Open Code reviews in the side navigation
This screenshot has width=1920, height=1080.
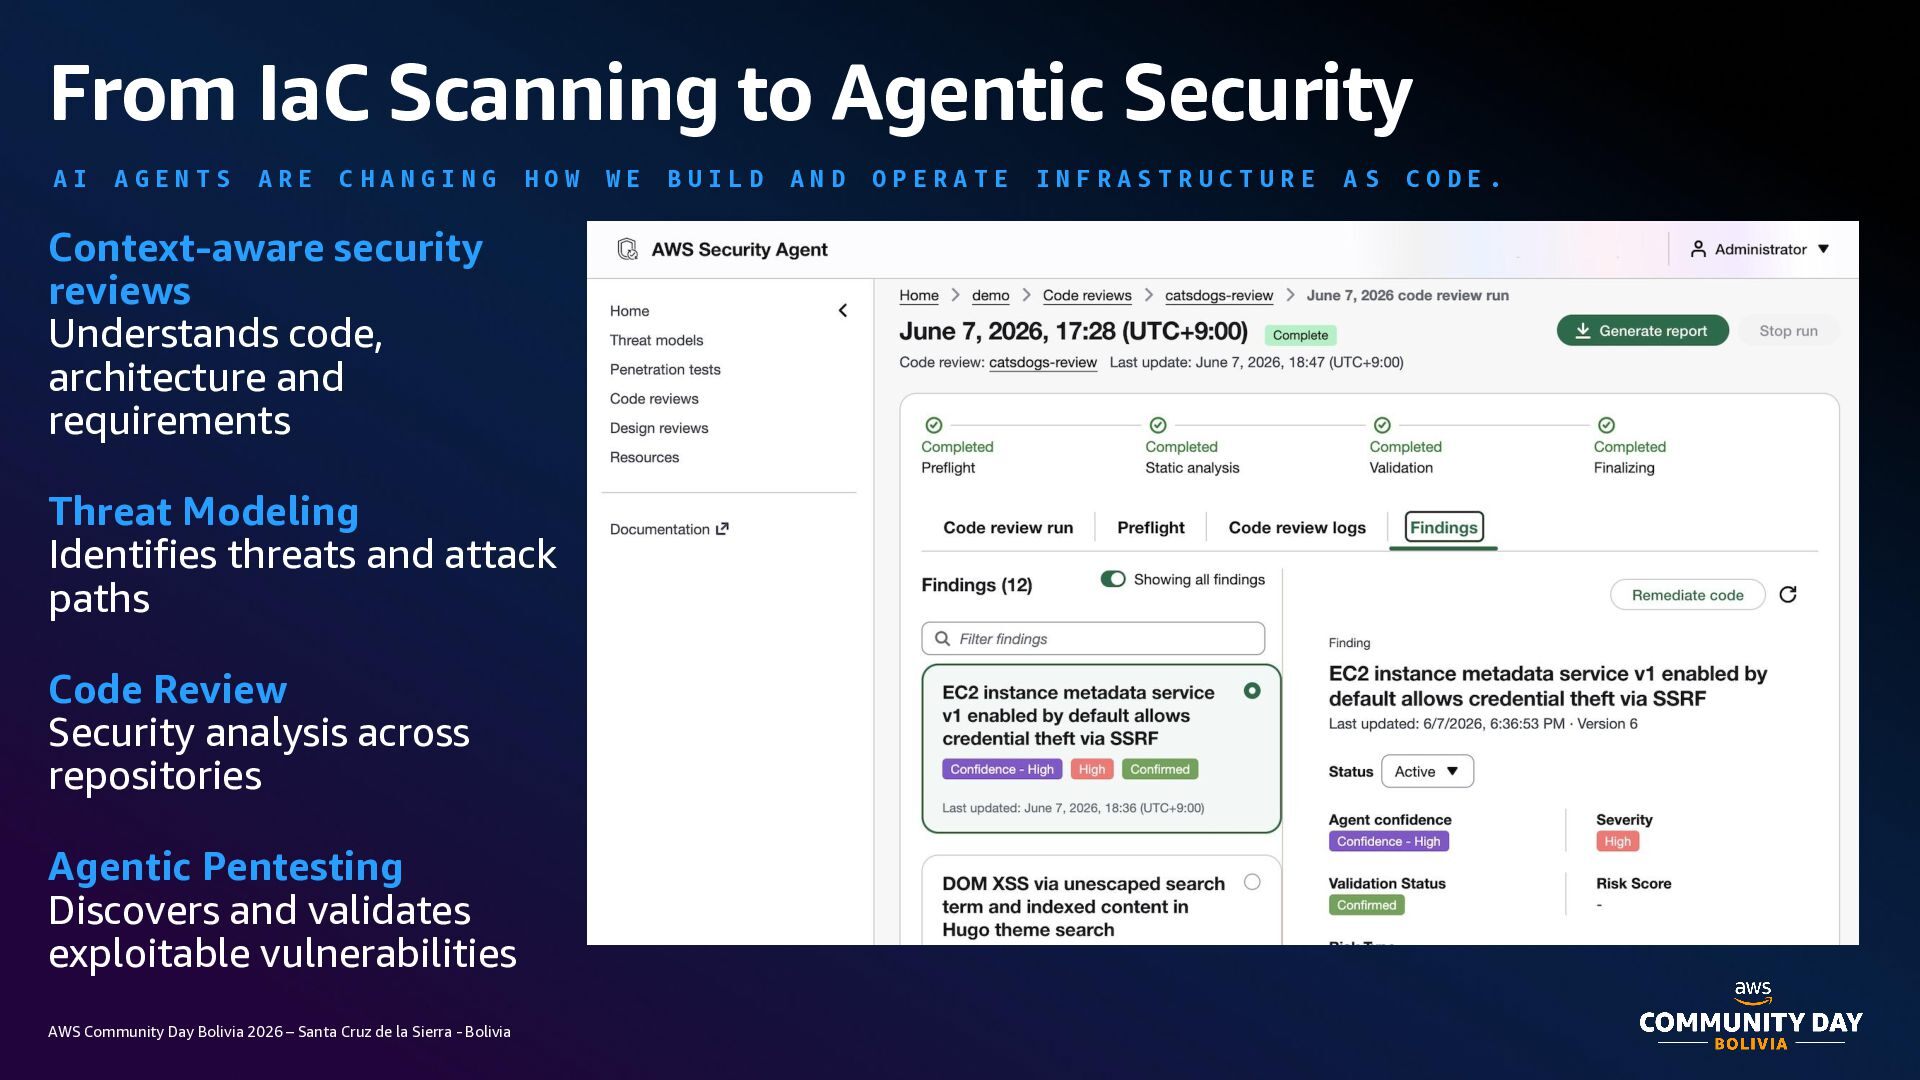(x=654, y=398)
